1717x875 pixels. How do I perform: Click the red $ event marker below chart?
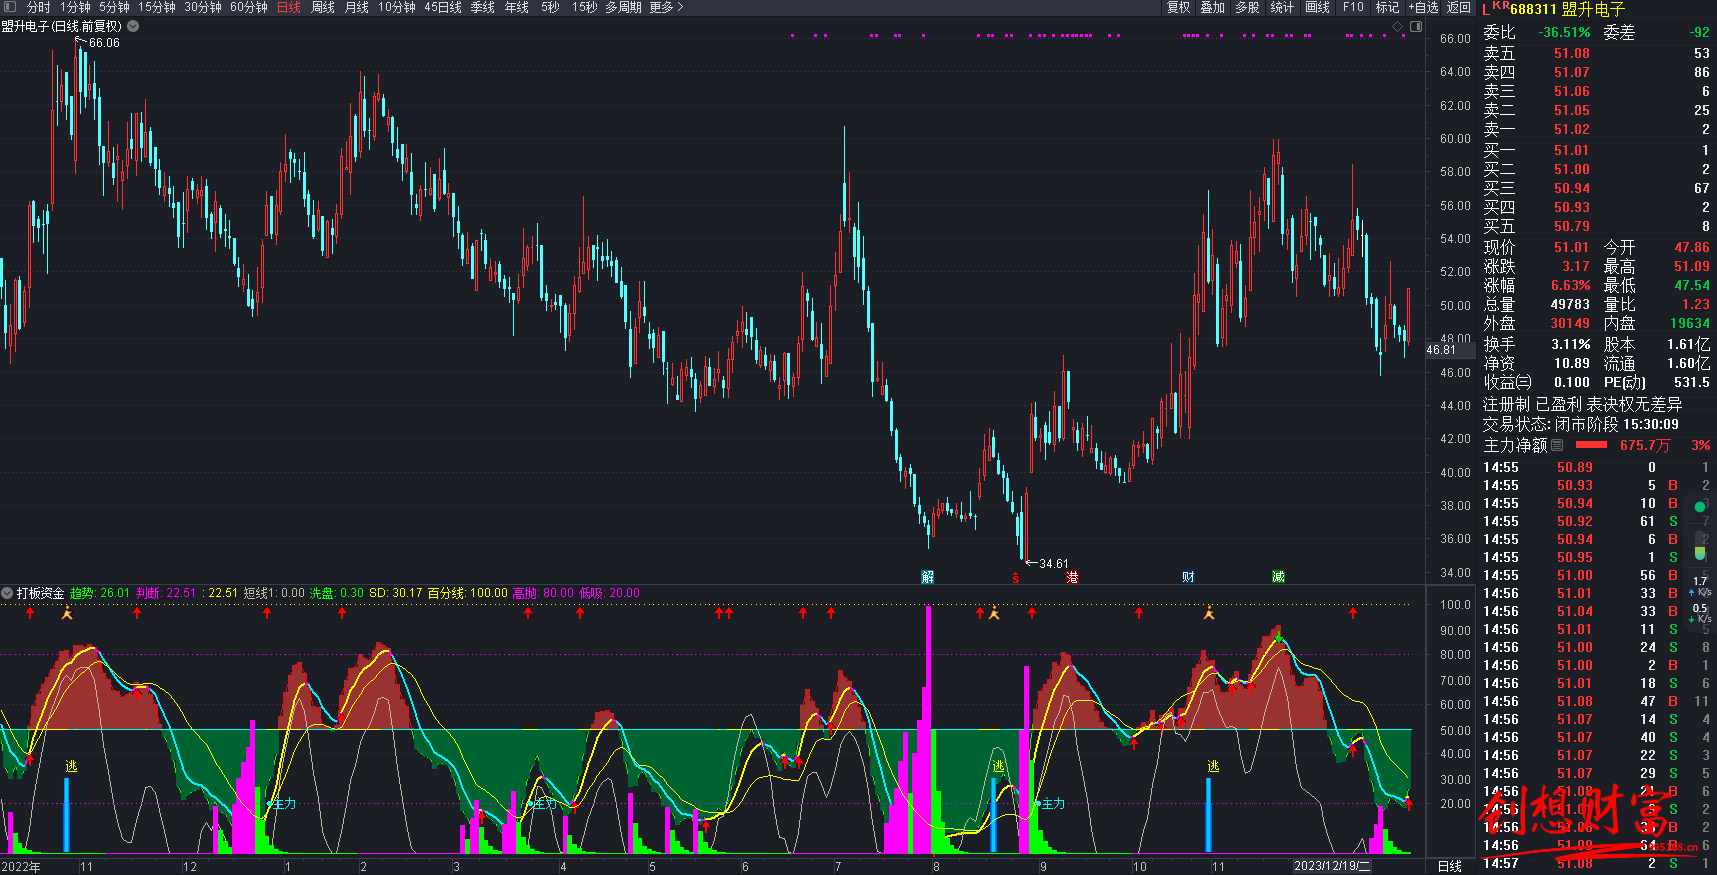pyautogui.click(x=1016, y=578)
